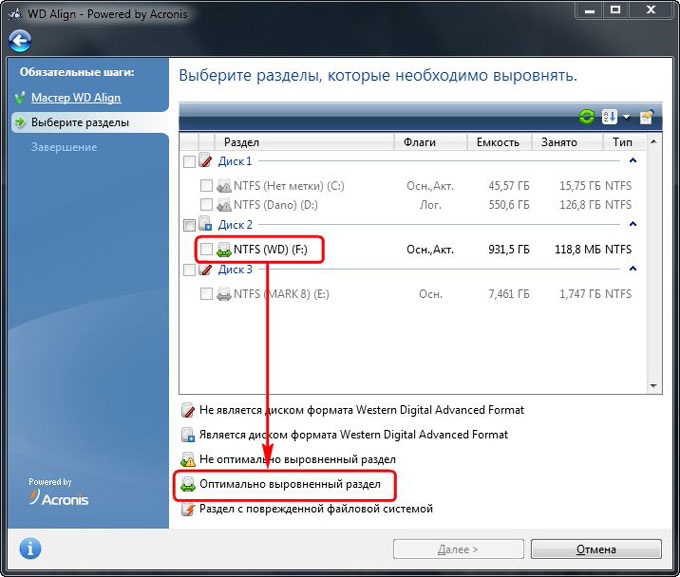Tick the NTFS (Нет метки) (C:) checkbox
The height and width of the screenshot is (577, 680).
206,186
